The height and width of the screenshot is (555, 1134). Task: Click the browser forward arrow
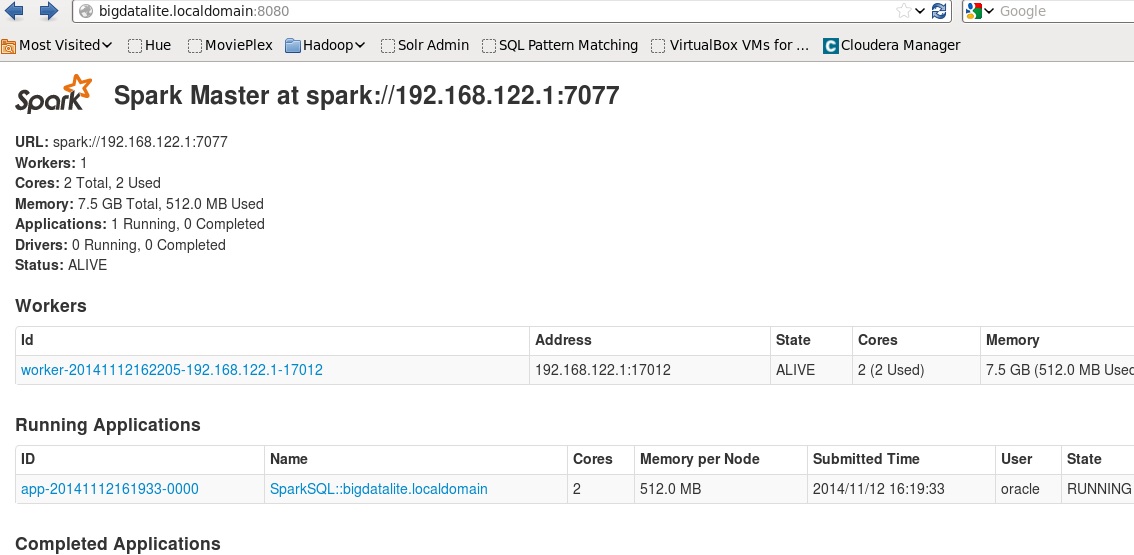tap(48, 11)
